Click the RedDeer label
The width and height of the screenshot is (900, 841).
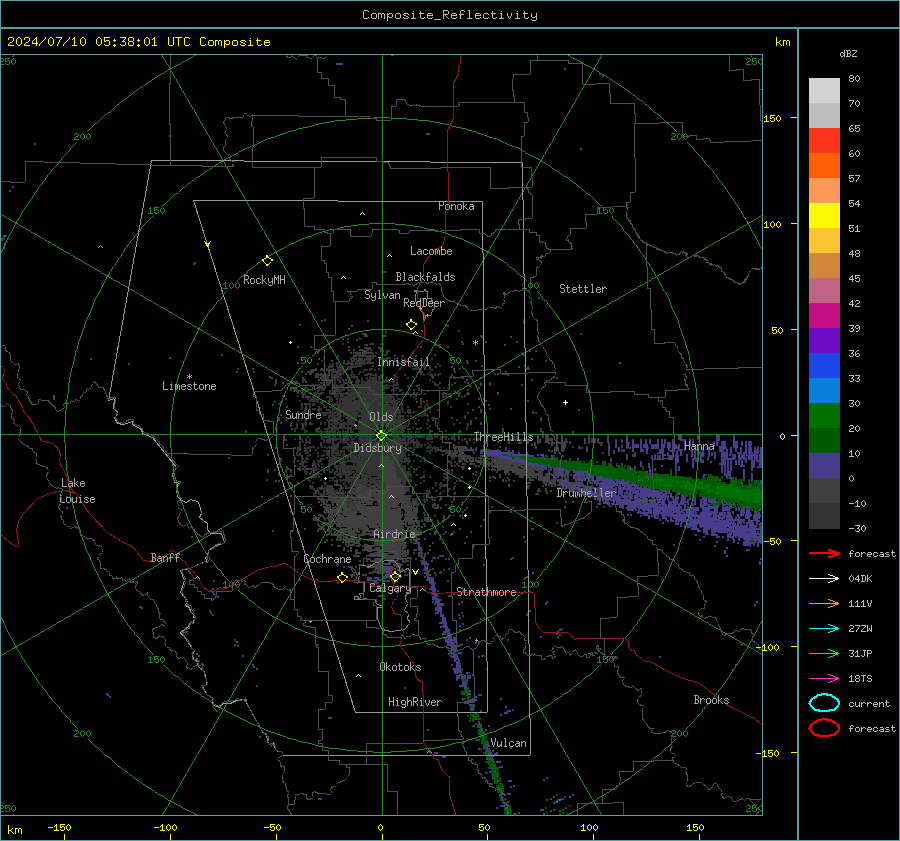click(424, 303)
